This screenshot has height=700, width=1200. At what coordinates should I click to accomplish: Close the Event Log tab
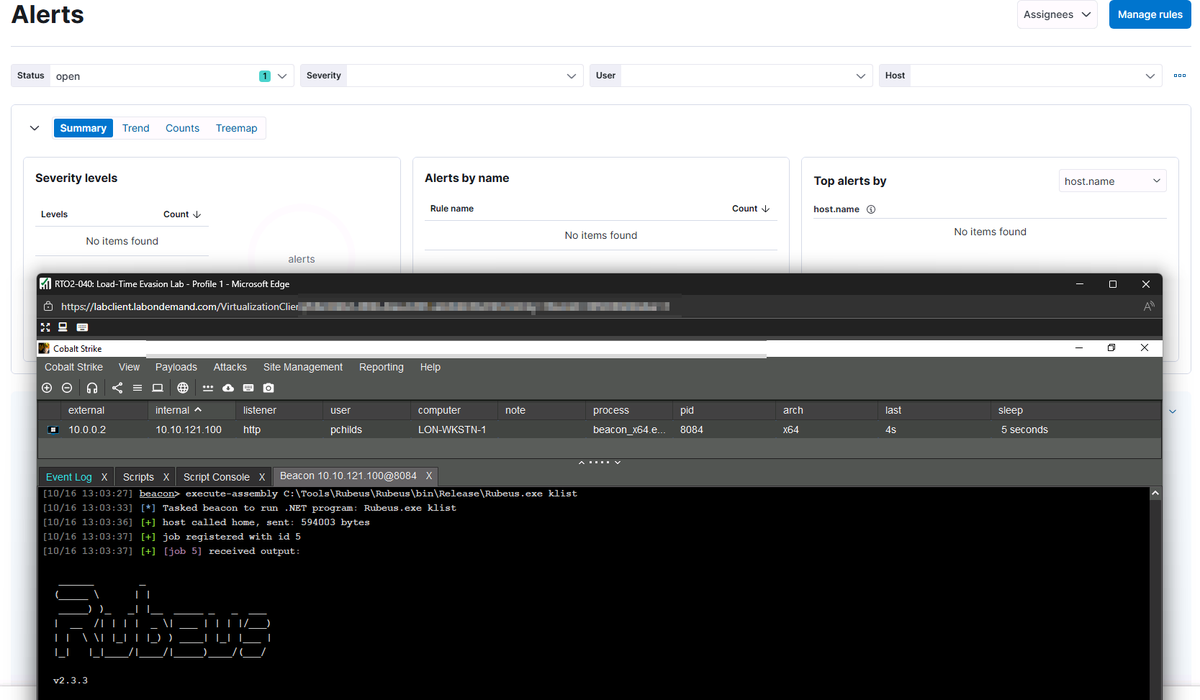[104, 477]
